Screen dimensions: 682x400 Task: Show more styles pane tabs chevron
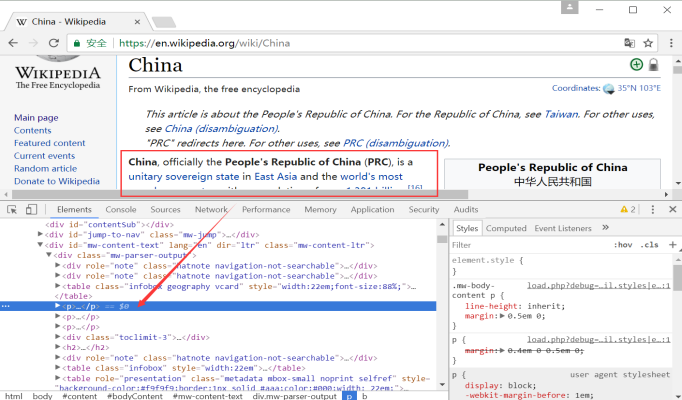click(x=605, y=228)
